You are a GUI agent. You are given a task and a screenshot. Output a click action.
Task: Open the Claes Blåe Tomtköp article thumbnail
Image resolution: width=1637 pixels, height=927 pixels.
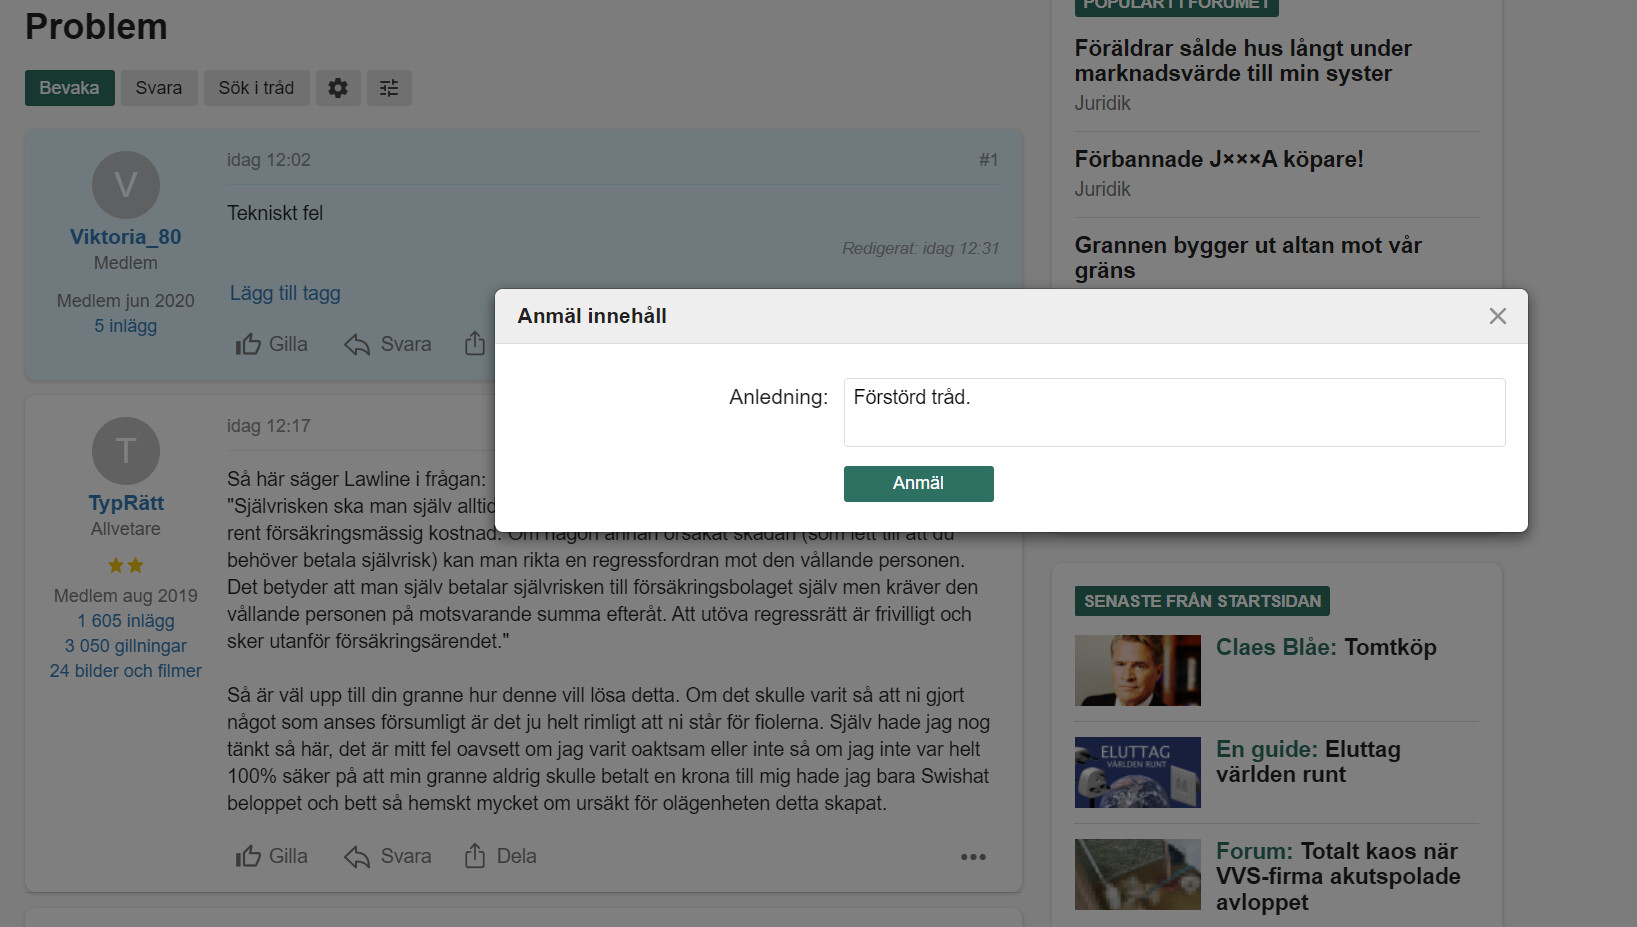click(1137, 670)
